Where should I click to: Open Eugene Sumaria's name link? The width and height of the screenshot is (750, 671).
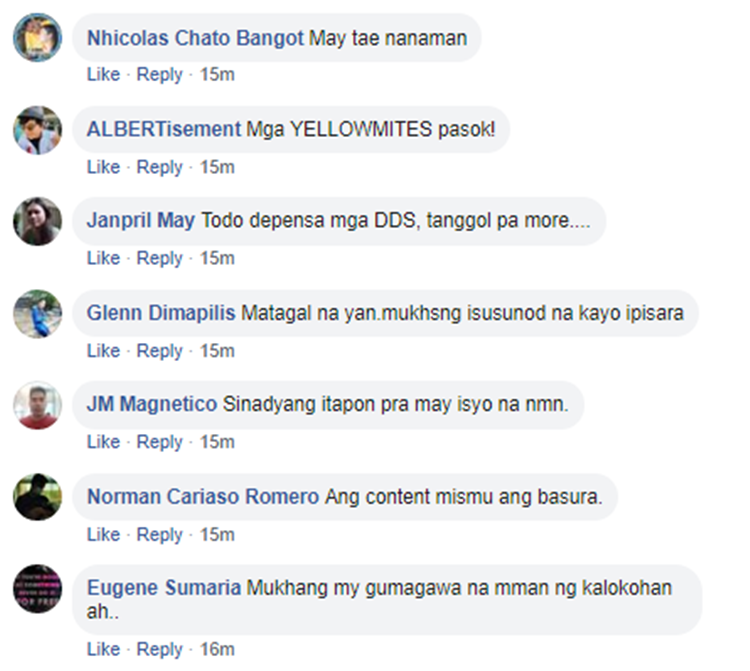pyautogui.click(x=164, y=588)
